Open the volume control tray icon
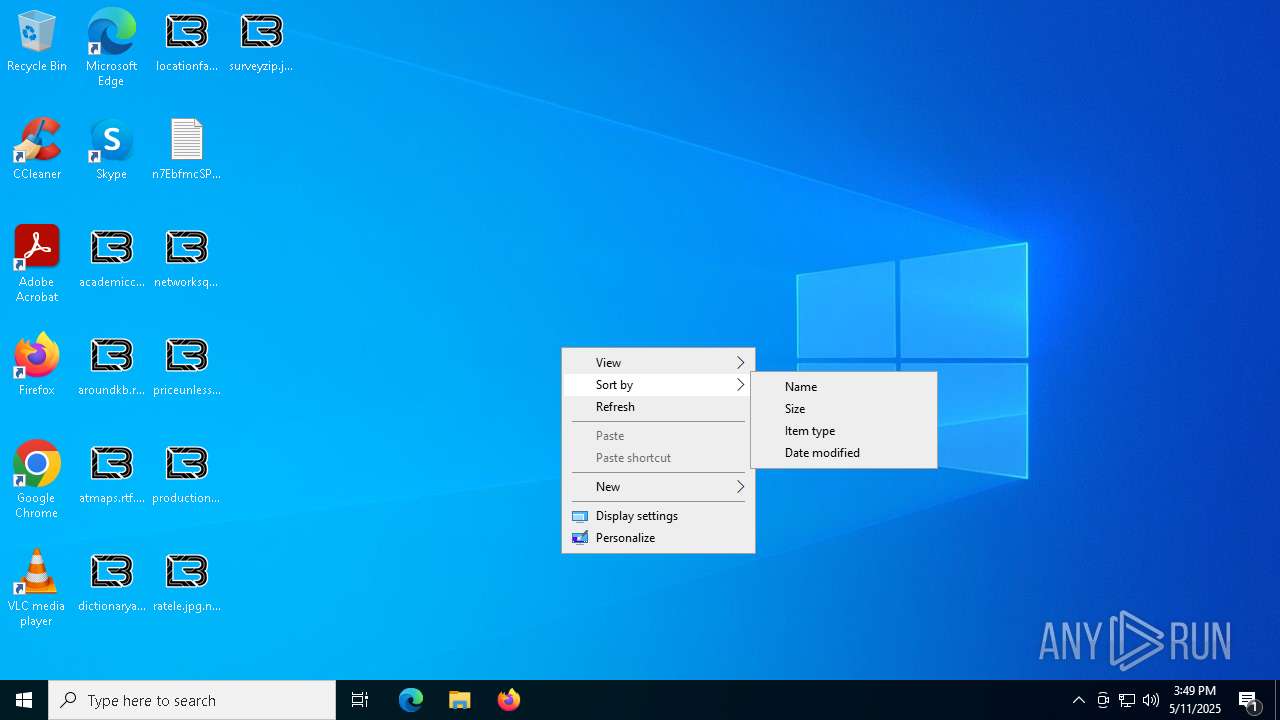Screen dimensions: 1280x720 pyautogui.click(x=1151, y=700)
